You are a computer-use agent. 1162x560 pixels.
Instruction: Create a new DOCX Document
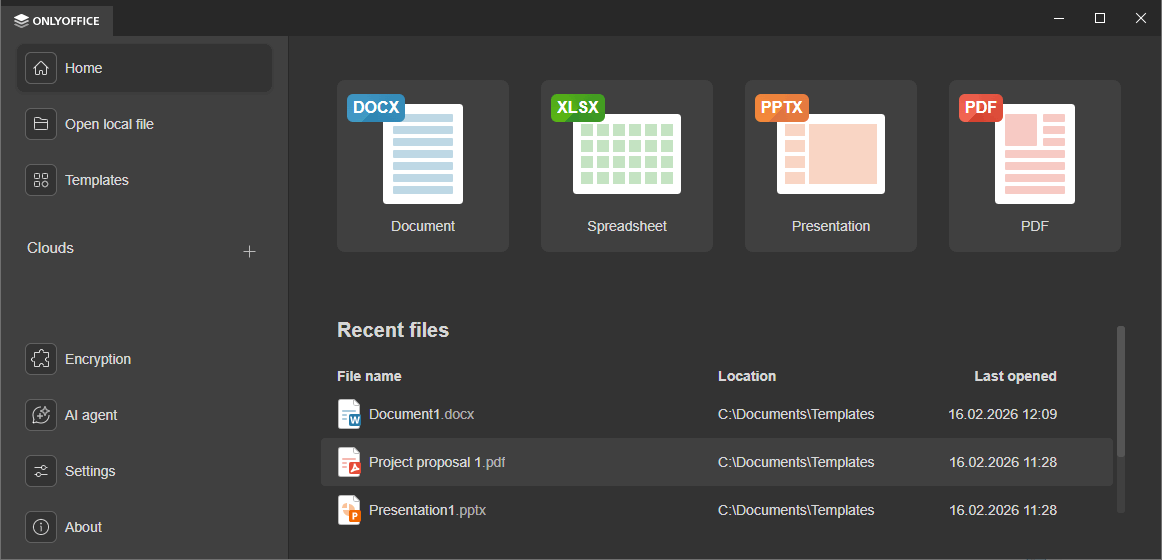[x=423, y=165]
